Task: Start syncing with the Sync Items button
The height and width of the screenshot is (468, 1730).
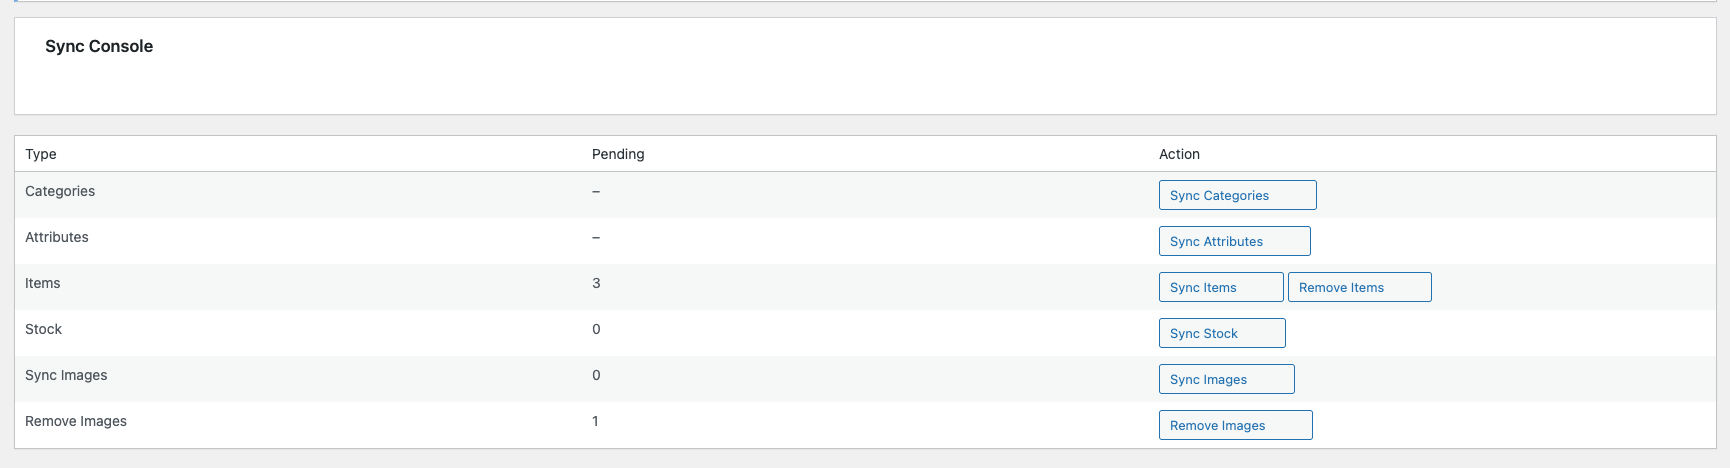Action: coord(1220,287)
